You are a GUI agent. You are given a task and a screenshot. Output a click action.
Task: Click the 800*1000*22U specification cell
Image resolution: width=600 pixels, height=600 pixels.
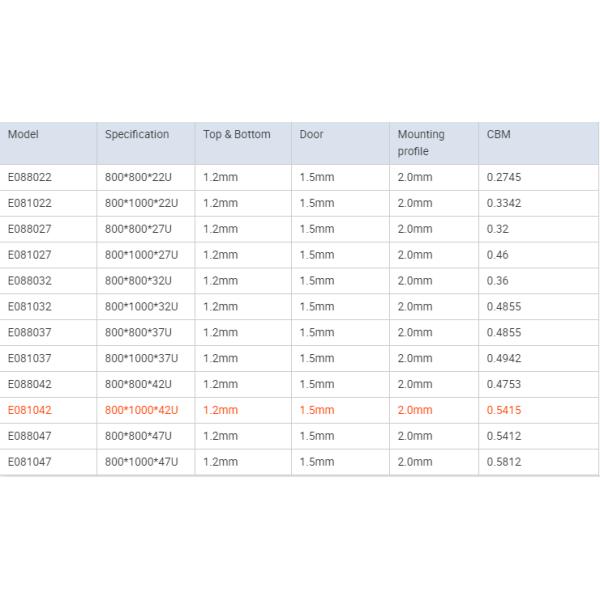pos(141,203)
